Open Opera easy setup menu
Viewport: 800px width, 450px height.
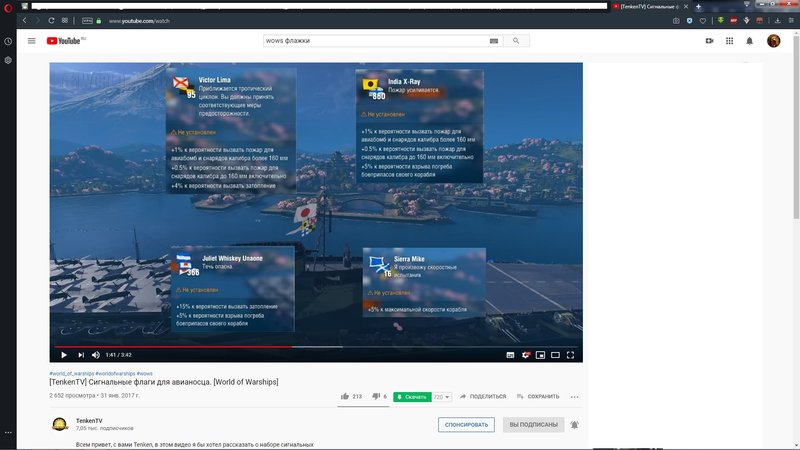click(x=791, y=21)
